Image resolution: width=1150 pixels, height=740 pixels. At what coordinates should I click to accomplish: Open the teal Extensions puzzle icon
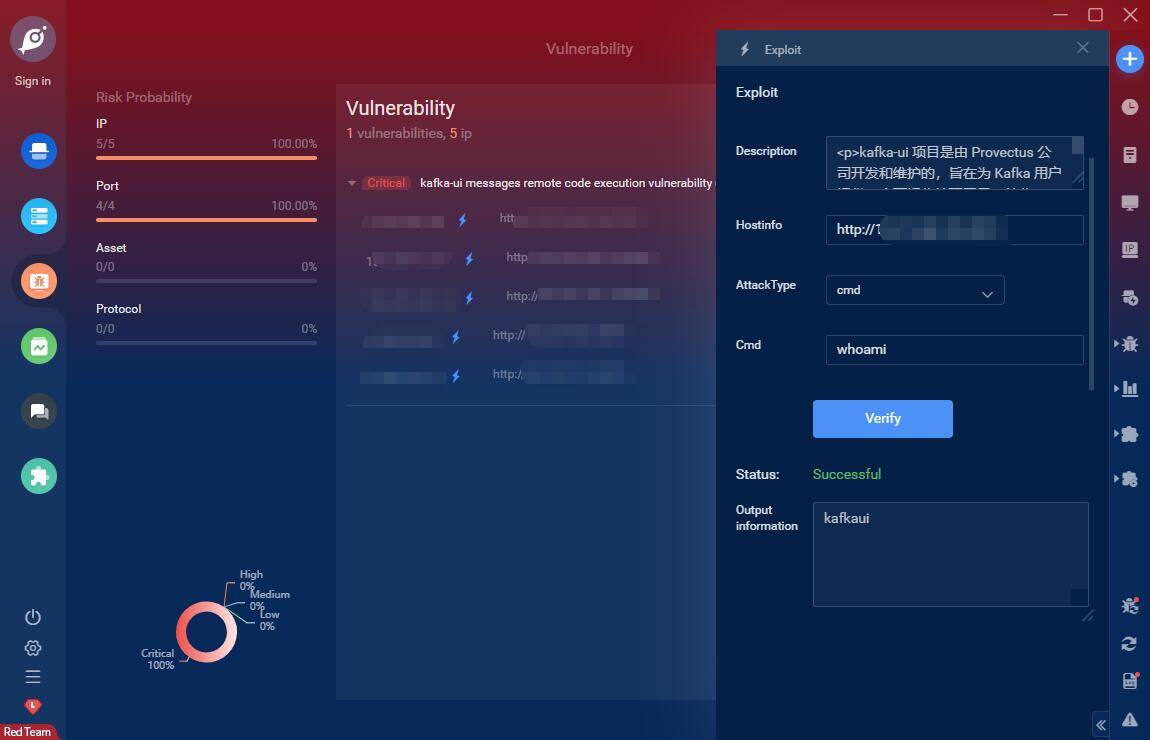[x=39, y=476]
